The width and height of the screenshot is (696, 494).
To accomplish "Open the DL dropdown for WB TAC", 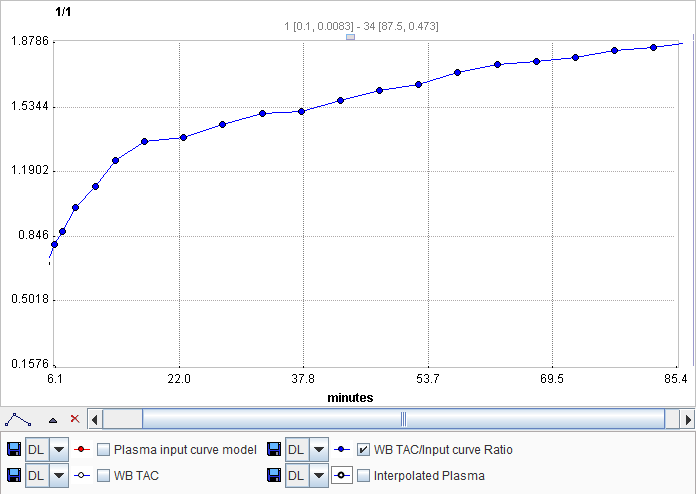I will pos(59,475).
